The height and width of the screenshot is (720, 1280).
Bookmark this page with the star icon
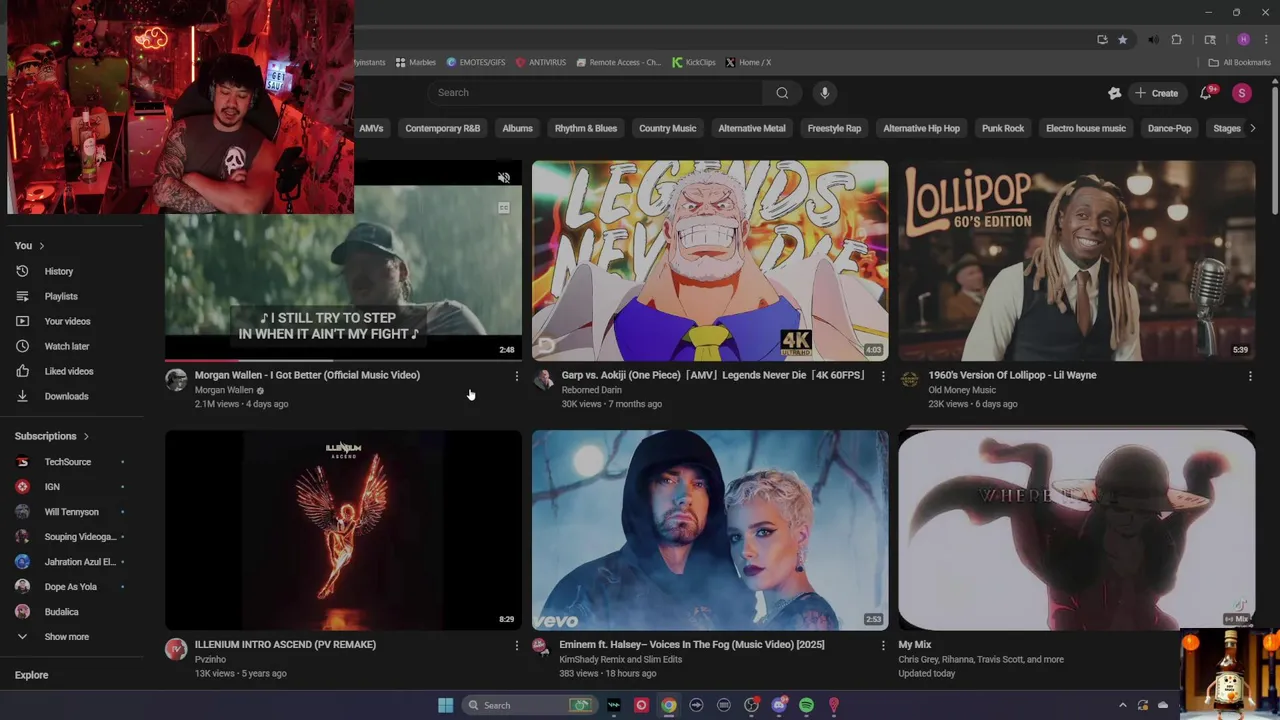tap(1123, 40)
